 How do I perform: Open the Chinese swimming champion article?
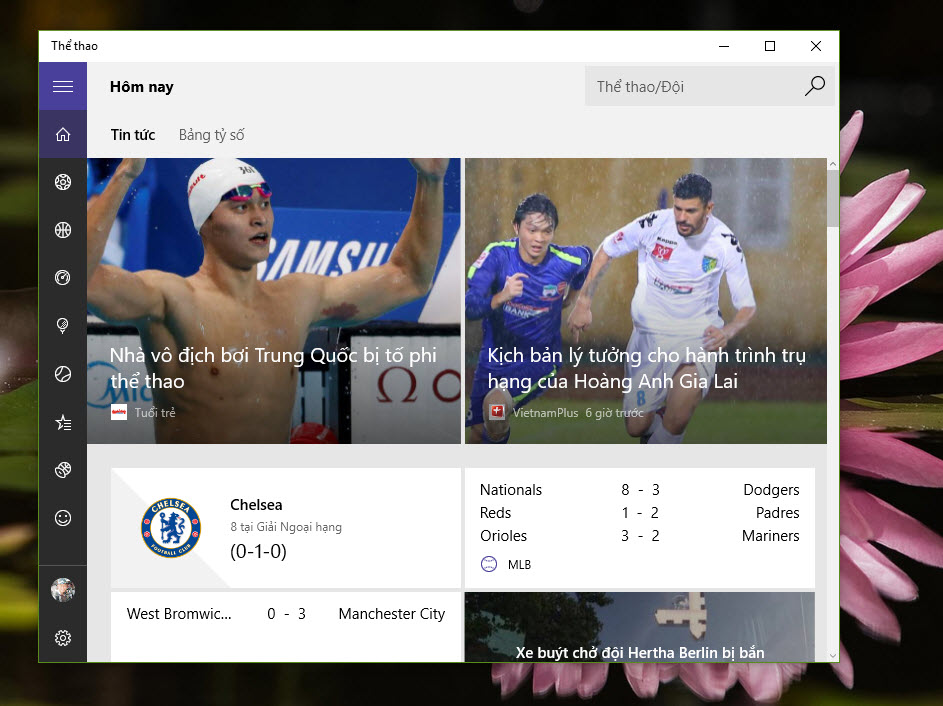pos(274,301)
